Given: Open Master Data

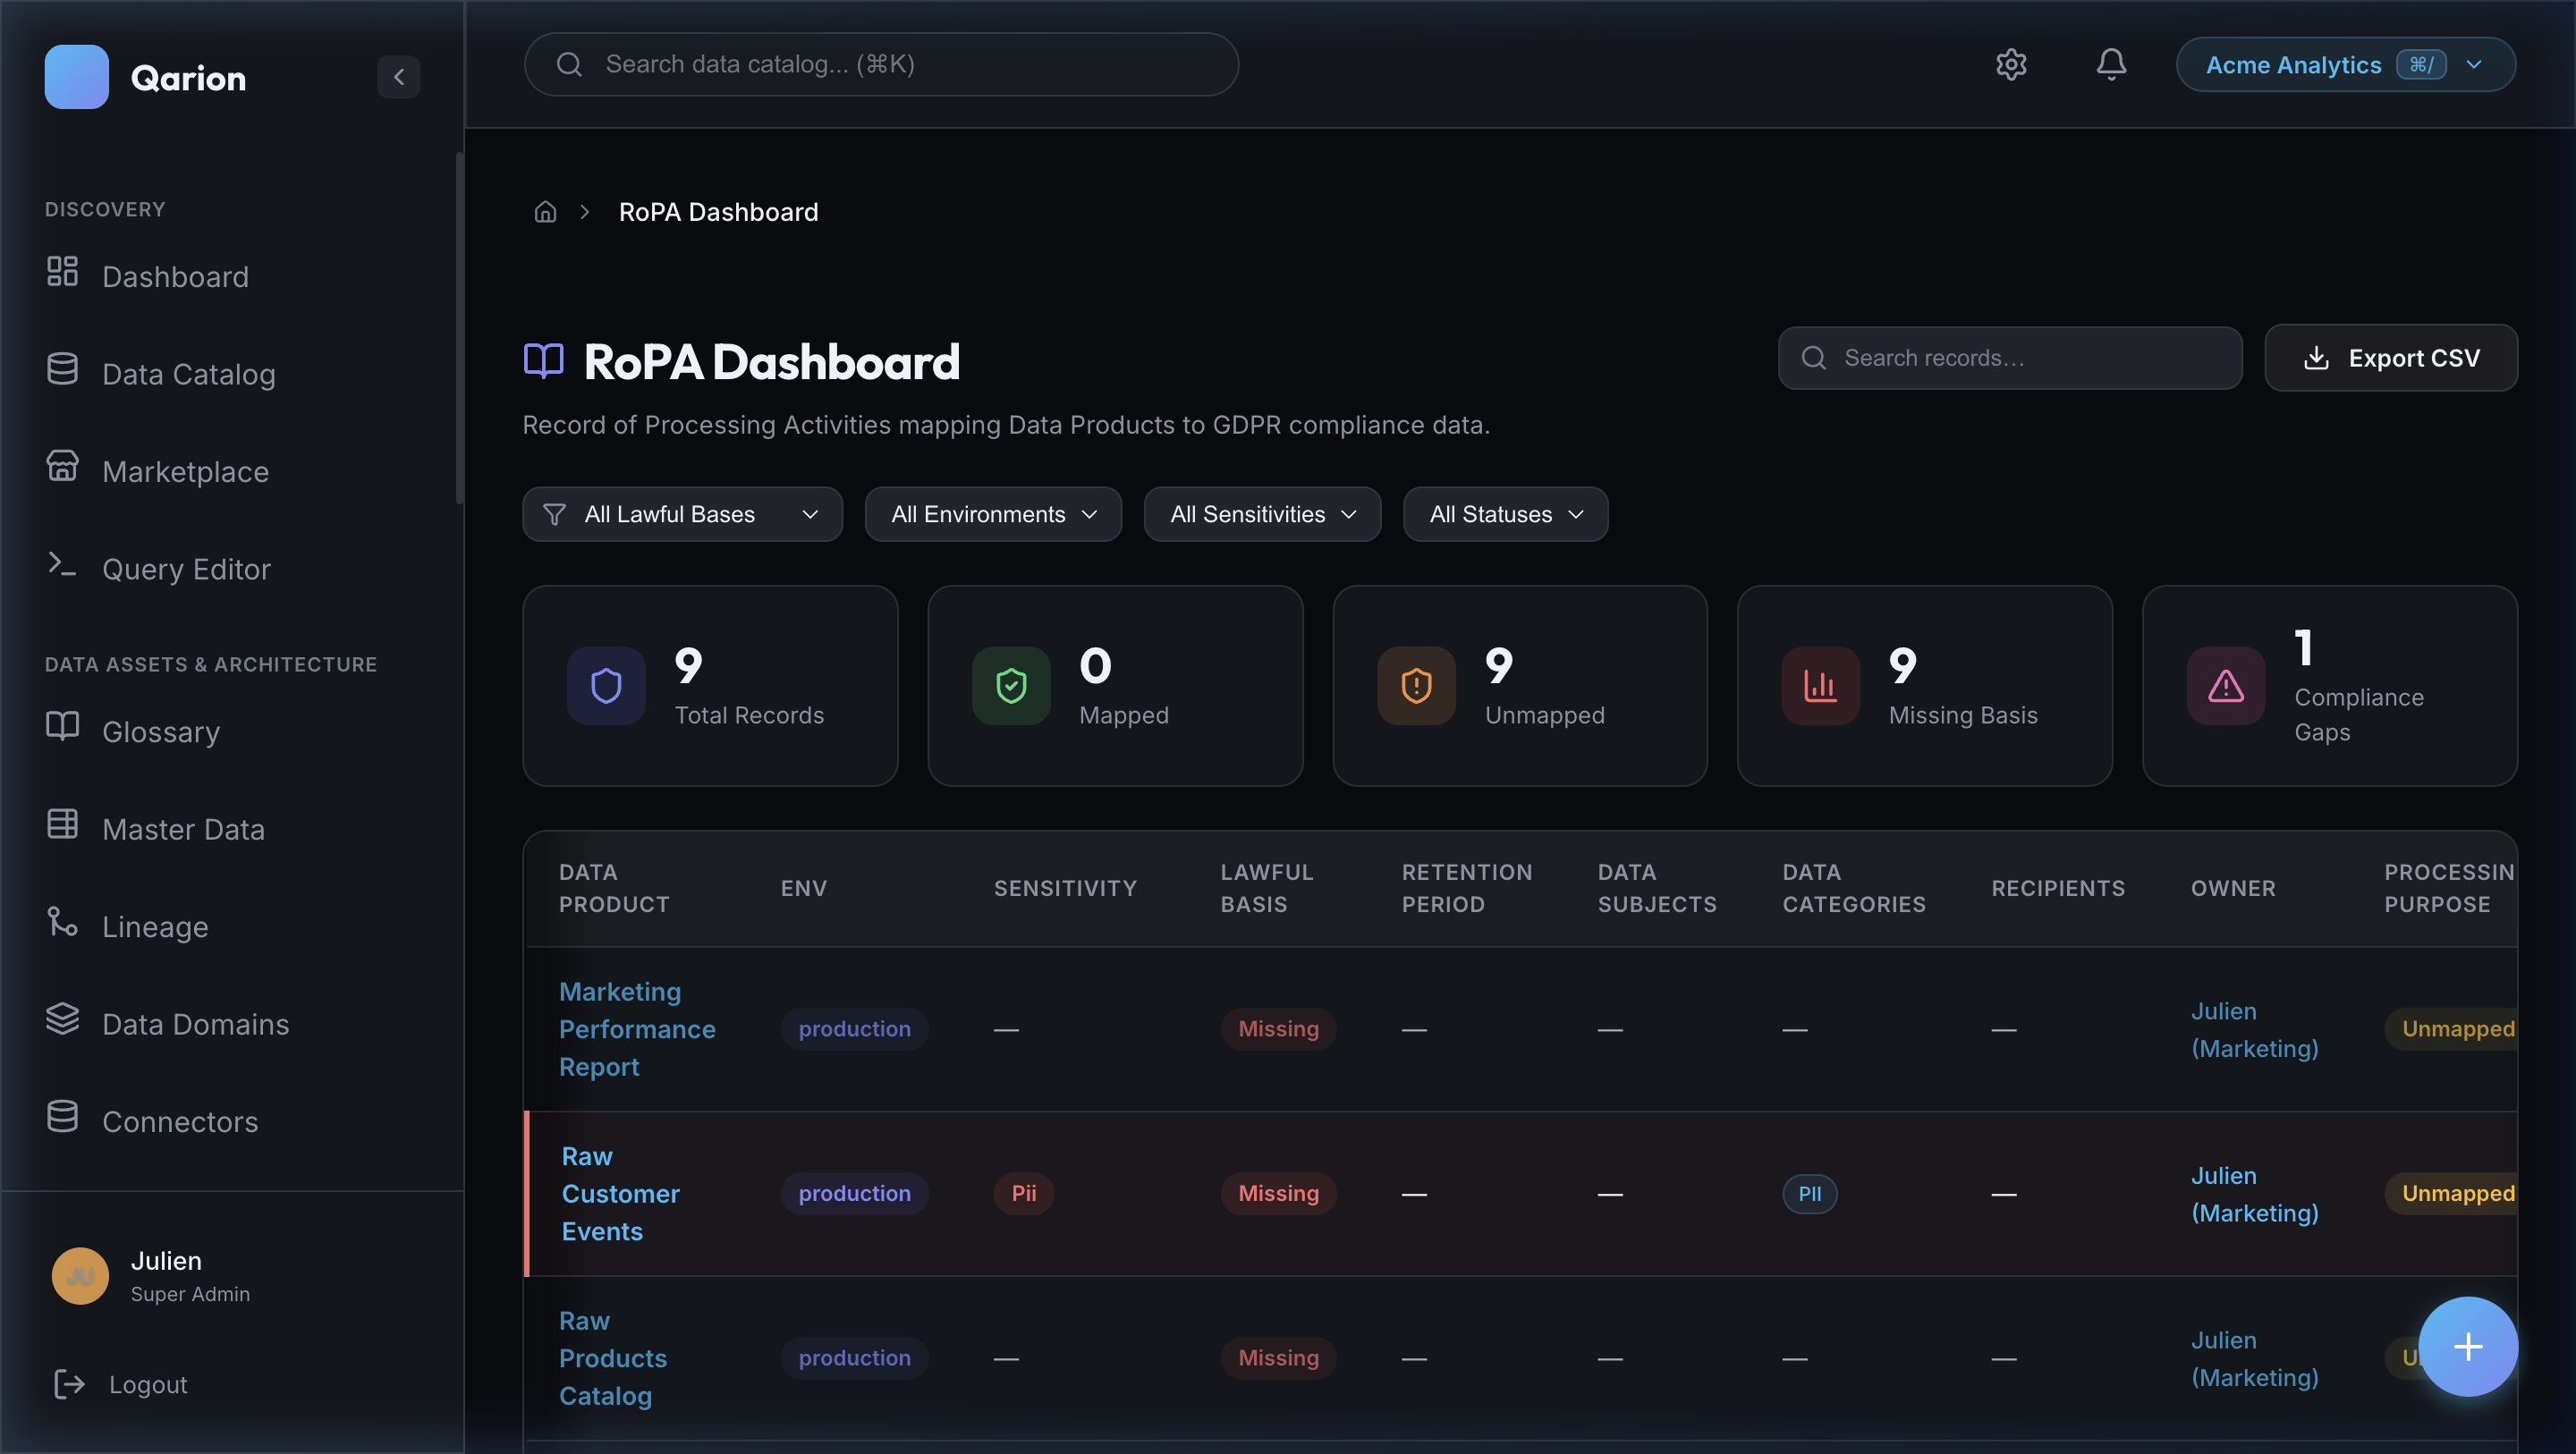Looking at the screenshot, I should pyautogui.click(x=183, y=828).
